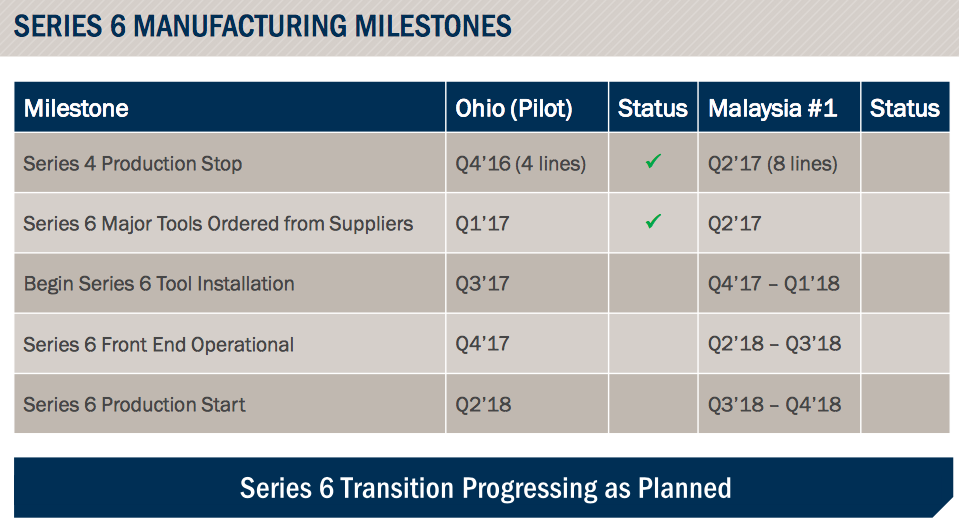Click the Status header right of Ohio (Pilot)
Viewport: 959px width, 527px height.
point(653,108)
